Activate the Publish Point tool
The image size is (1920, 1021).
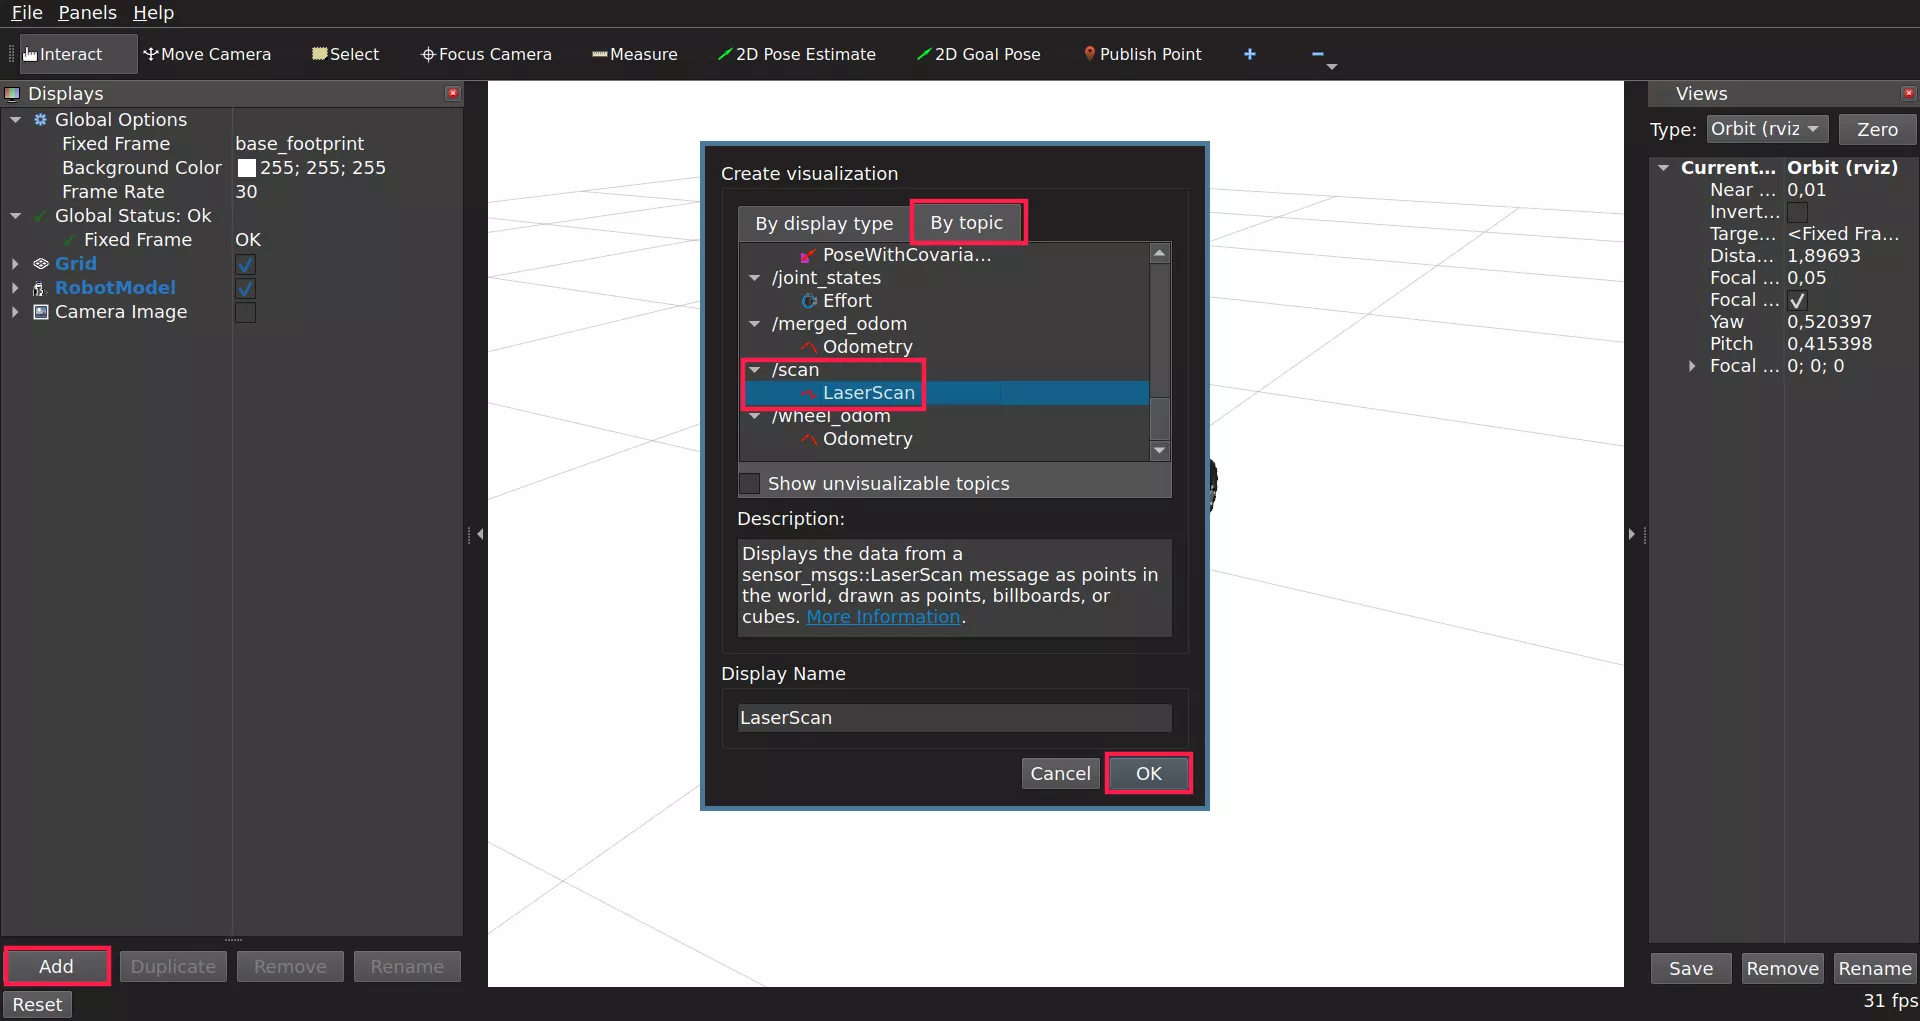tap(1142, 54)
